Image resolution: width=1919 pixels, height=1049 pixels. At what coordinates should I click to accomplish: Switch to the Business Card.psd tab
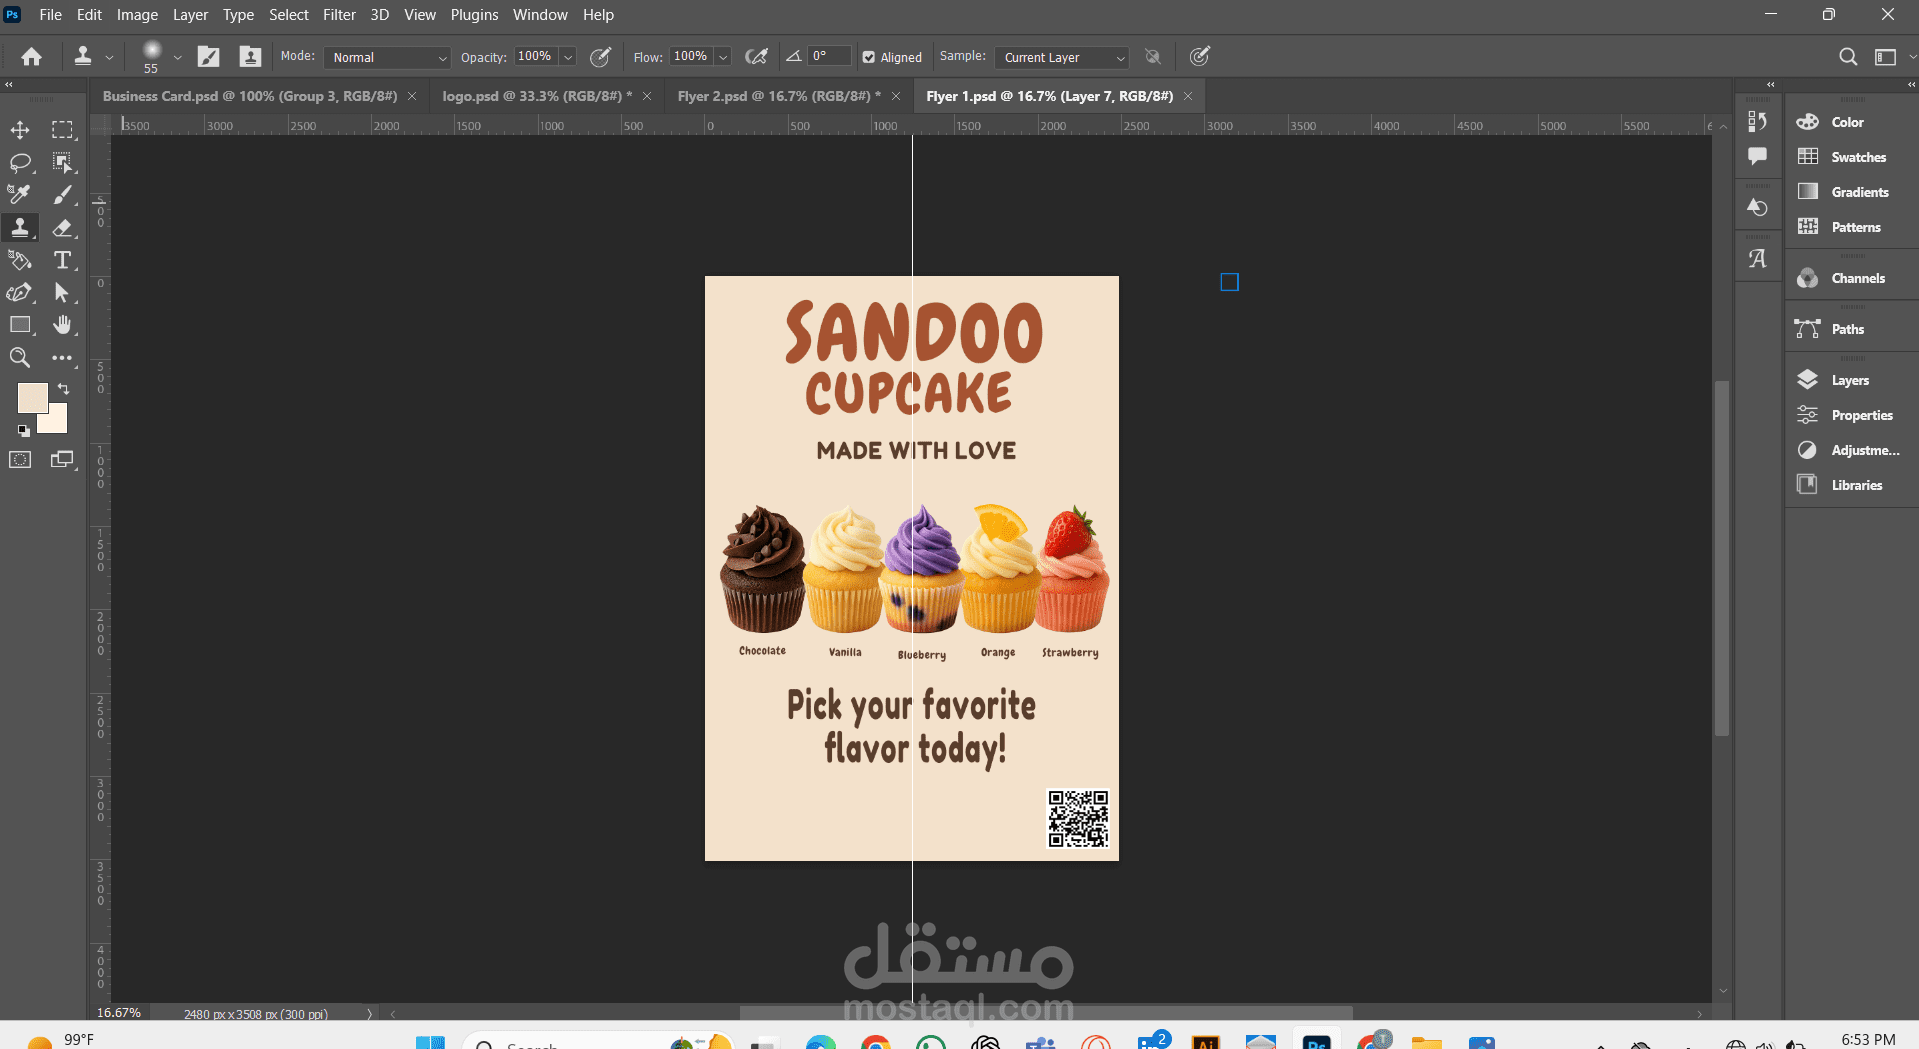click(x=250, y=96)
